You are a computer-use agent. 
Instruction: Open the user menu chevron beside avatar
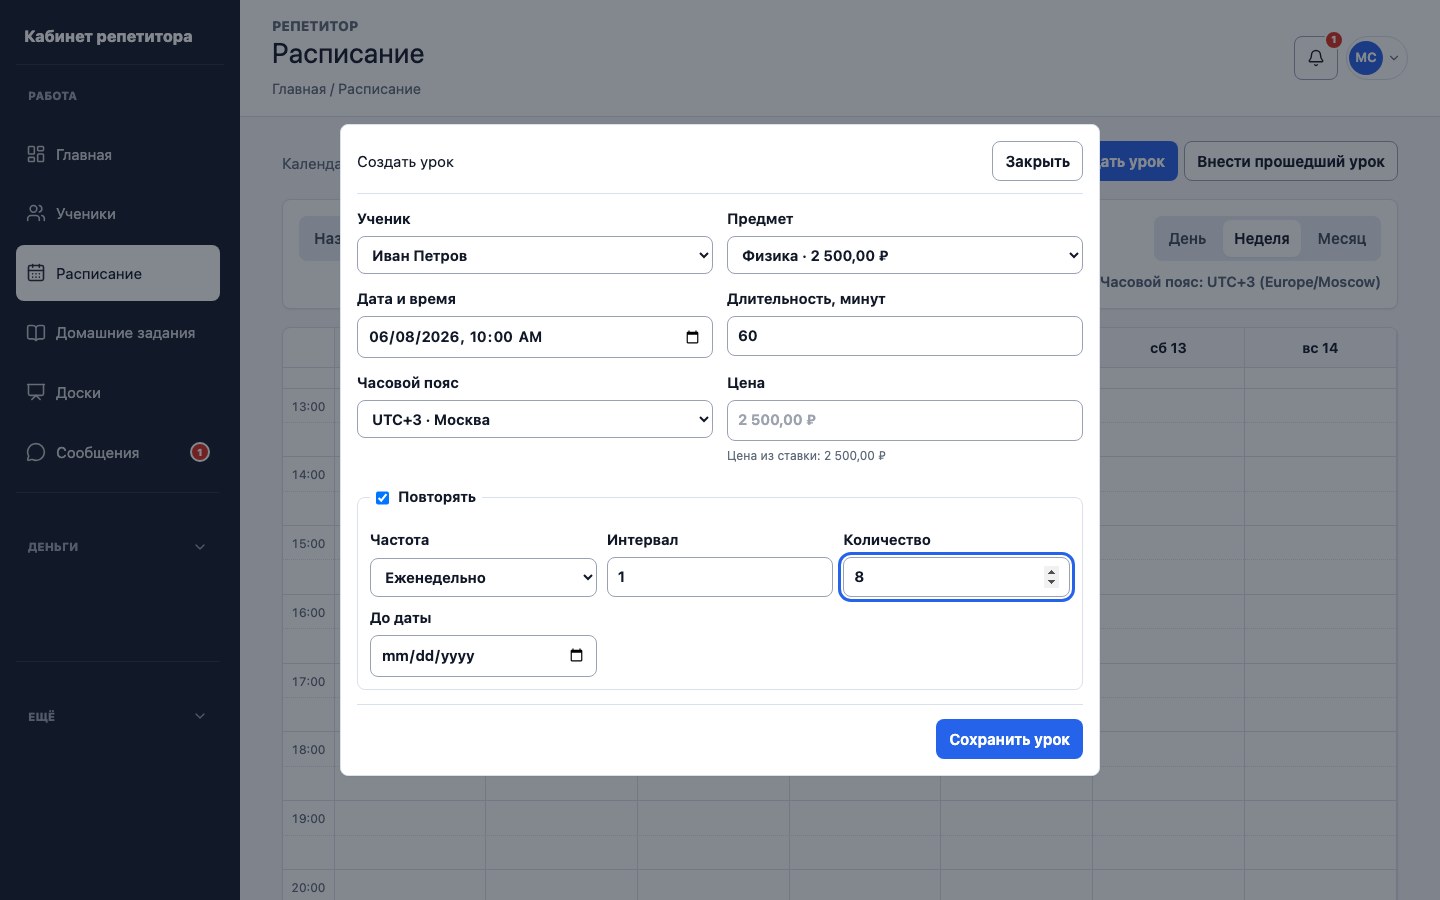click(1394, 58)
